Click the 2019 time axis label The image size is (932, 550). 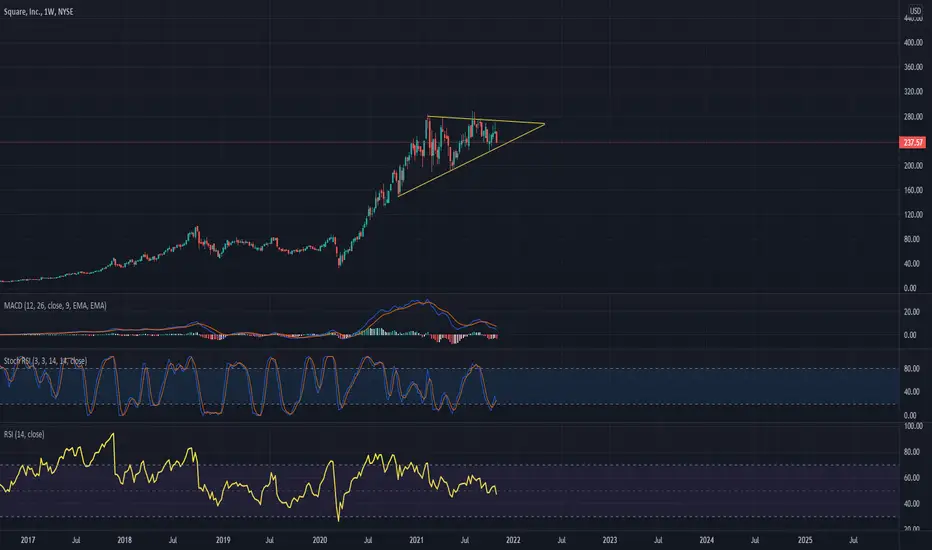(x=223, y=540)
